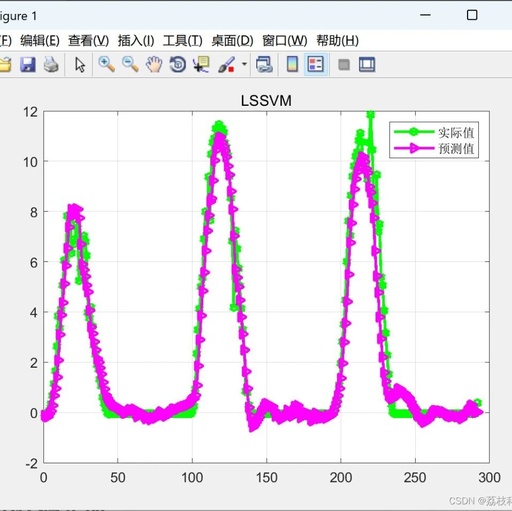512x511 pixels.
Task: Click the y-axis tick label -2
Action: (x=32, y=464)
